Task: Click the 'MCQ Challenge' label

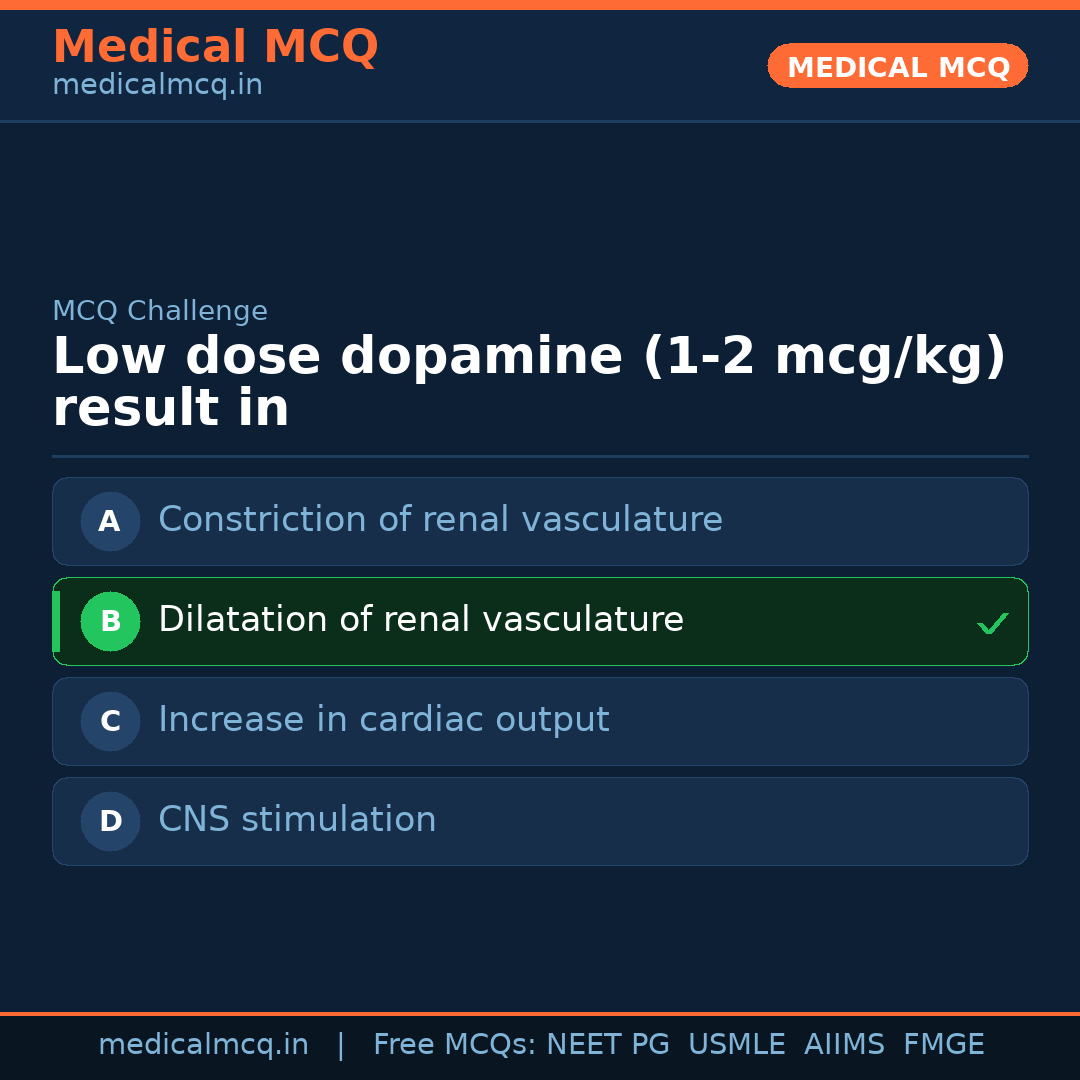Action: [x=160, y=311]
